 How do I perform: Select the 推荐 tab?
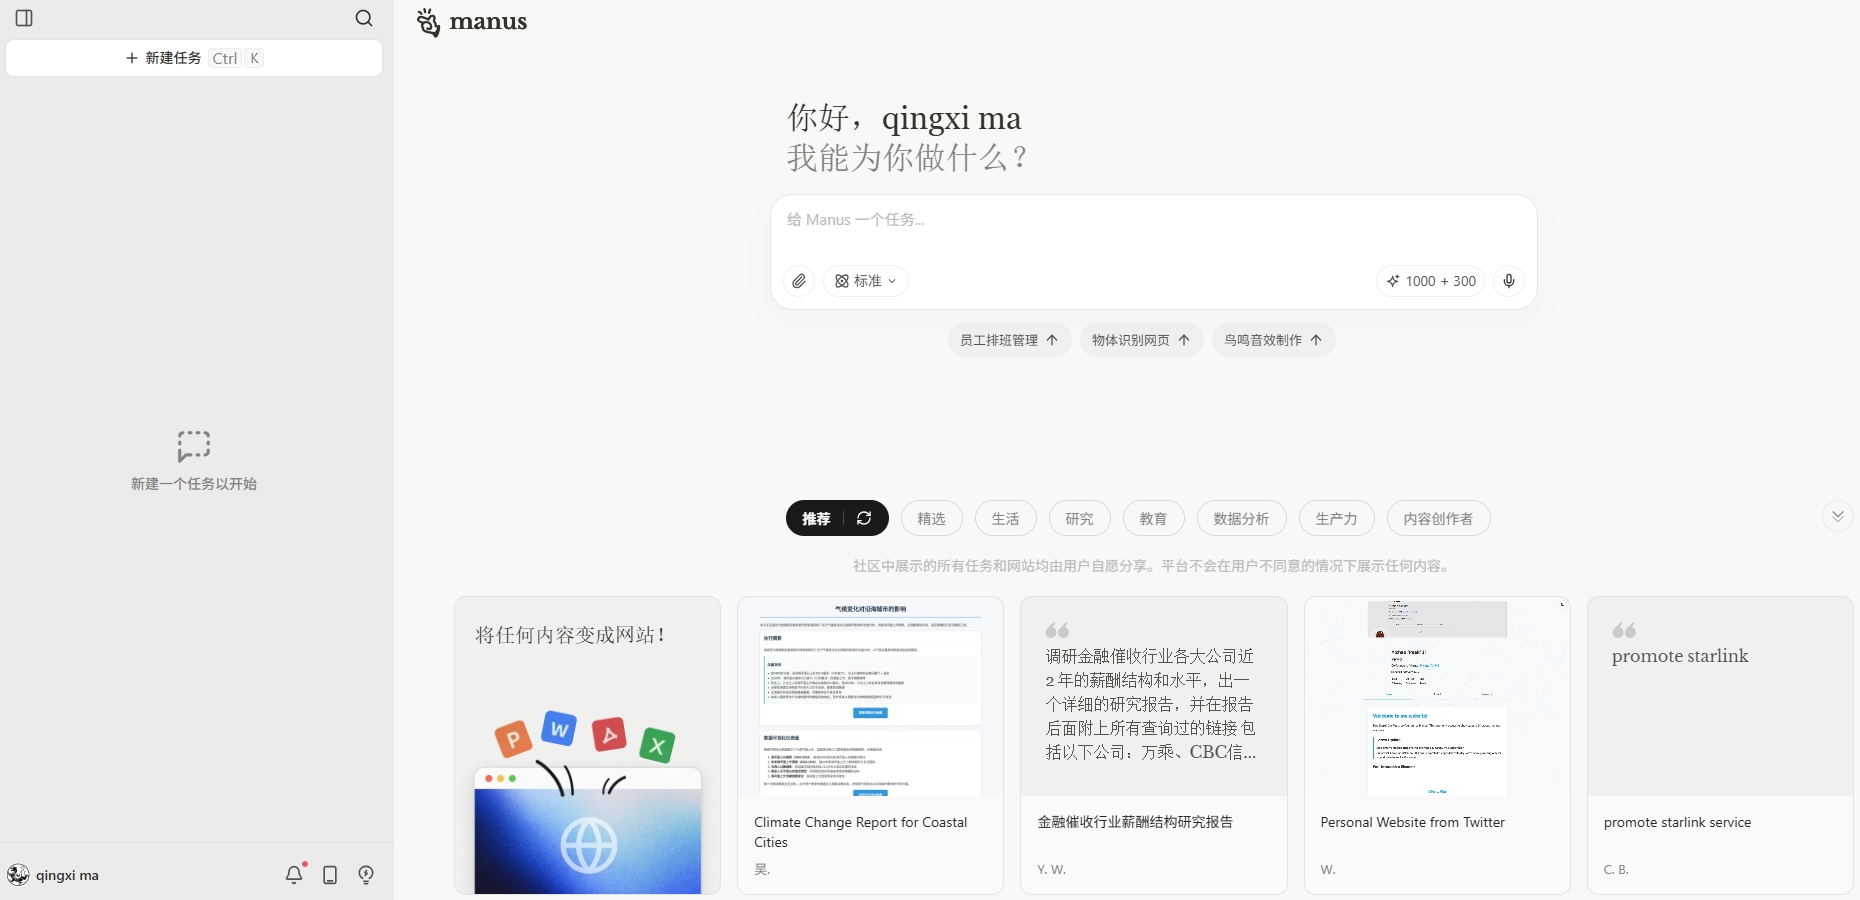[x=816, y=518]
